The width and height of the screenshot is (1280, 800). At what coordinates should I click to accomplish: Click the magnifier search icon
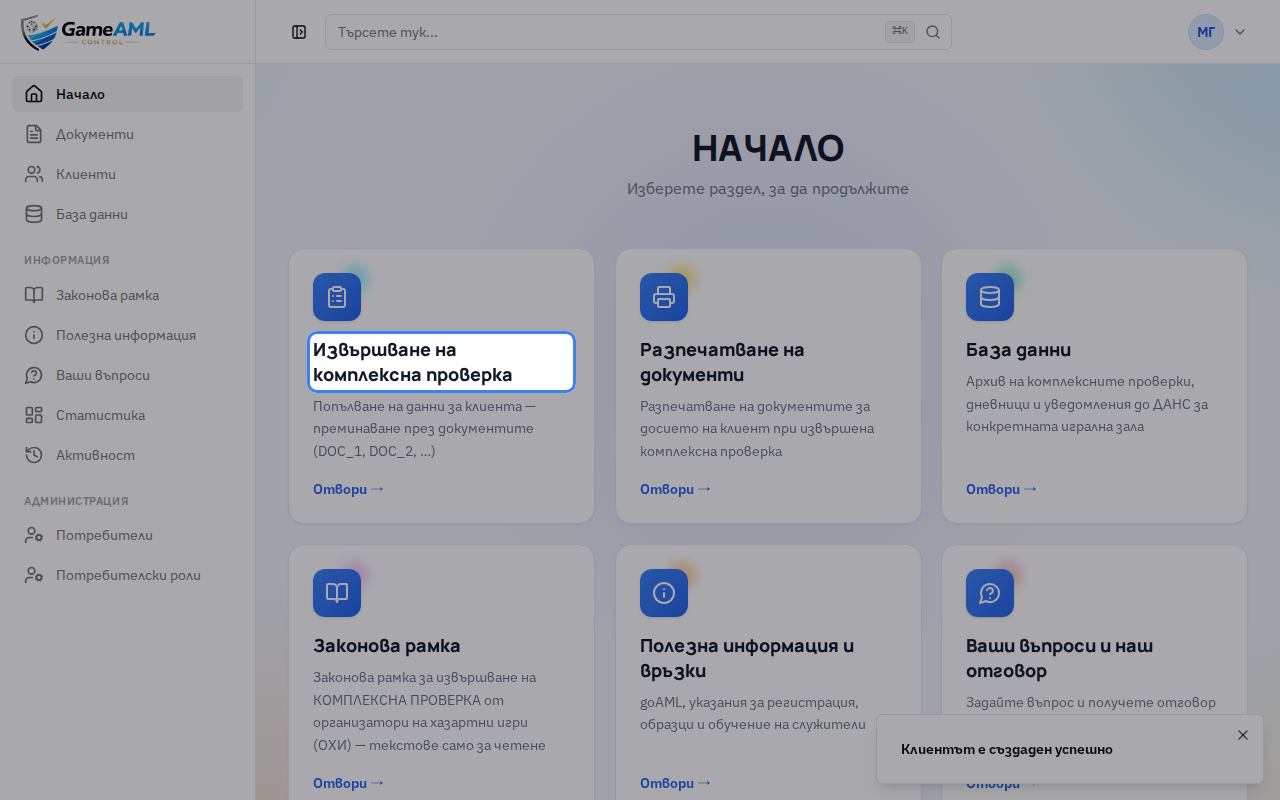click(x=933, y=32)
